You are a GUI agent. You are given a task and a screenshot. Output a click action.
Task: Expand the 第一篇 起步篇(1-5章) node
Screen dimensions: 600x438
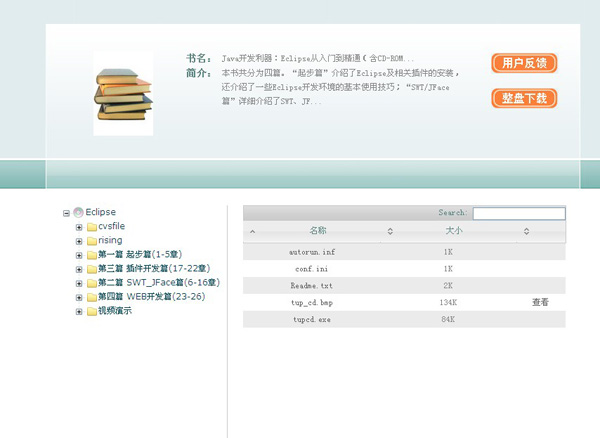click(x=79, y=255)
